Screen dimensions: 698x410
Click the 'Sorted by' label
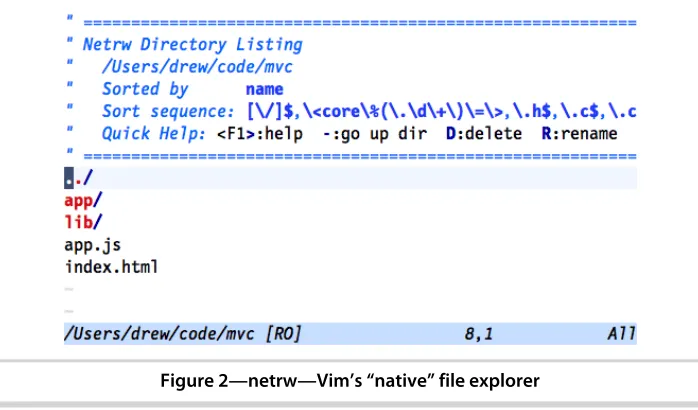(145, 89)
